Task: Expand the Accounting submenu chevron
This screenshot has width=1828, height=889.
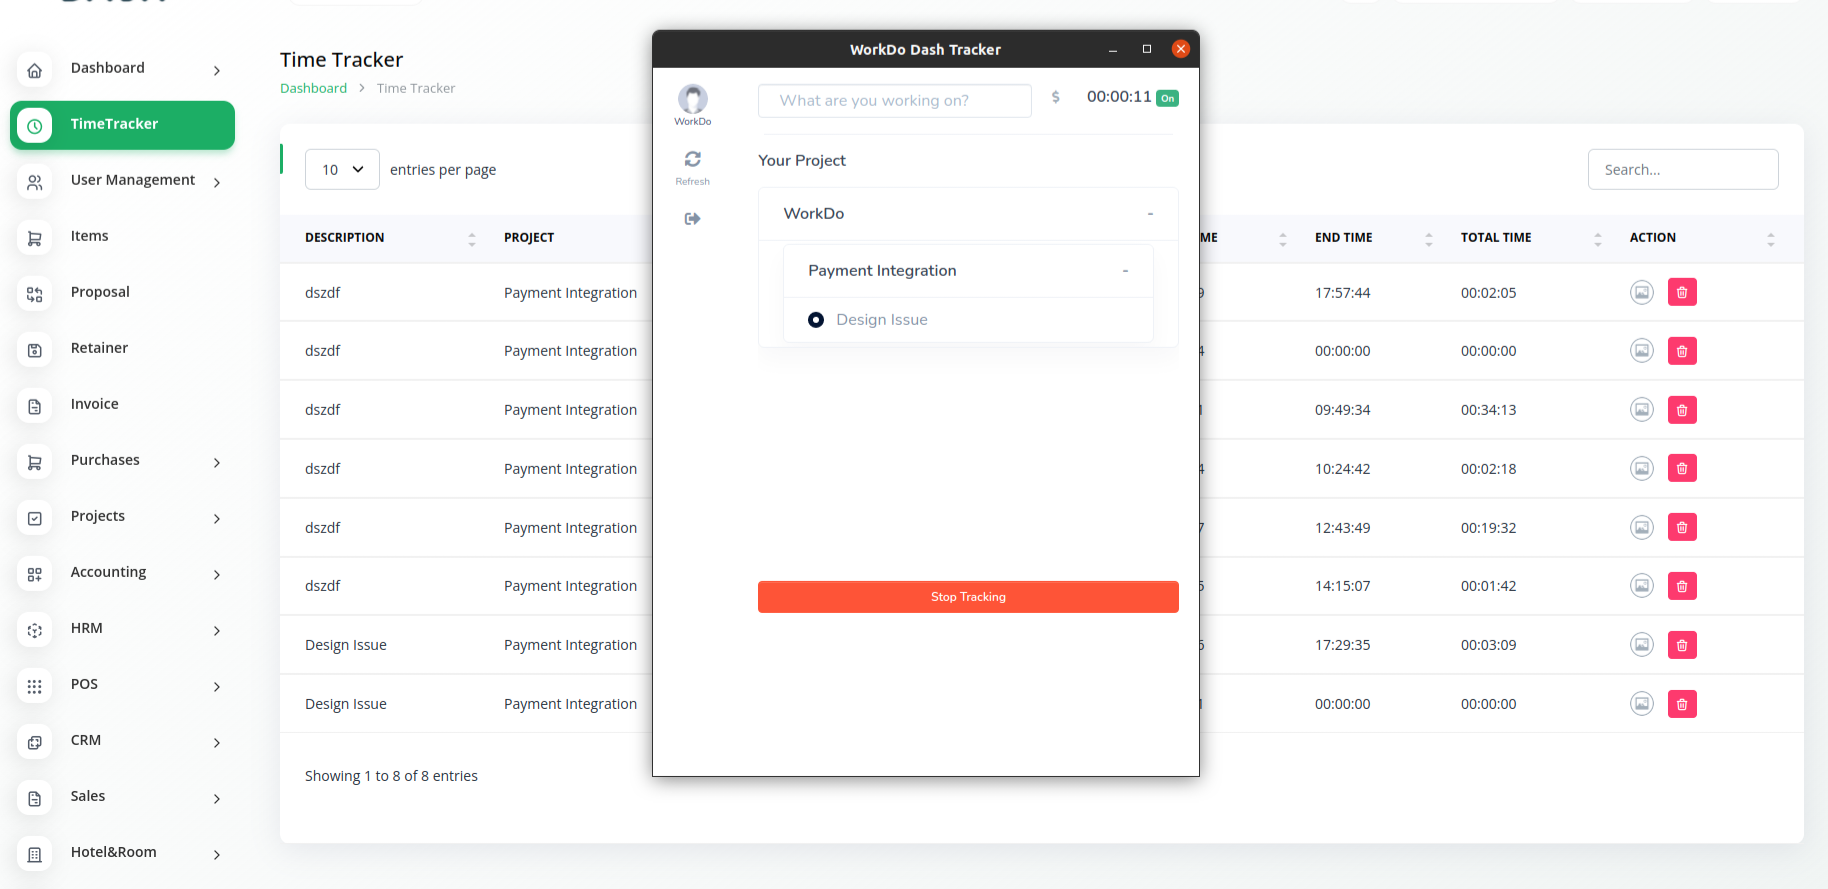Action: (217, 574)
